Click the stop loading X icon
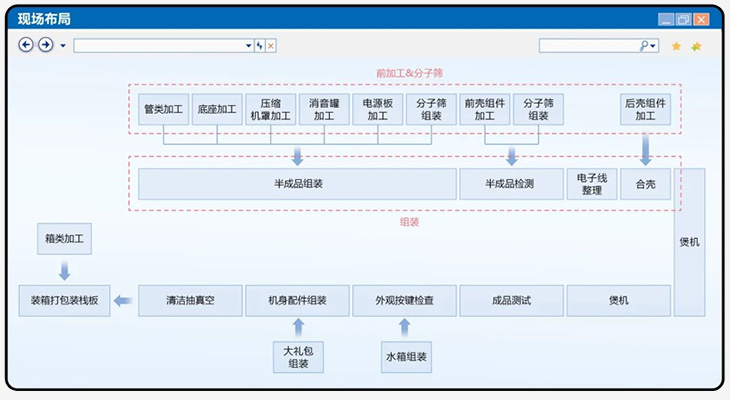730x400 pixels. (271, 46)
